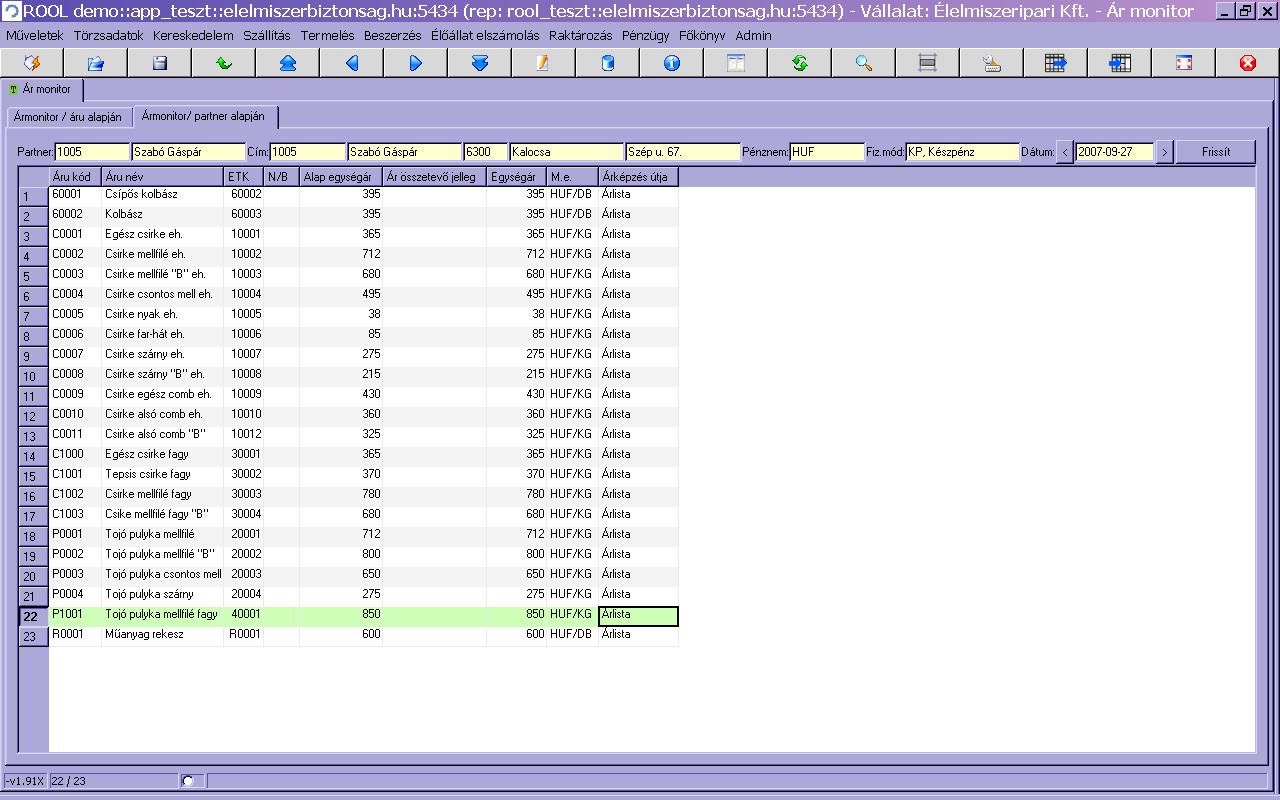Switch to Ármonitor / áru alapján tab
Viewport: 1280px width, 800px height.
[x=68, y=117]
